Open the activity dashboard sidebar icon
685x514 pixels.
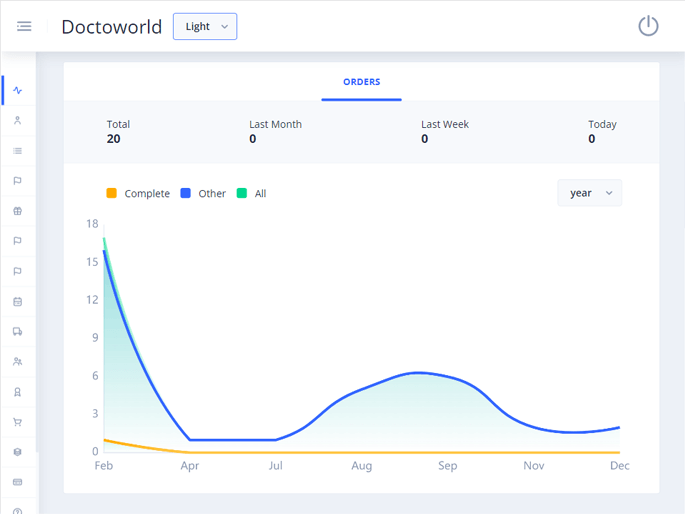pyautogui.click(x=18, y=90)
